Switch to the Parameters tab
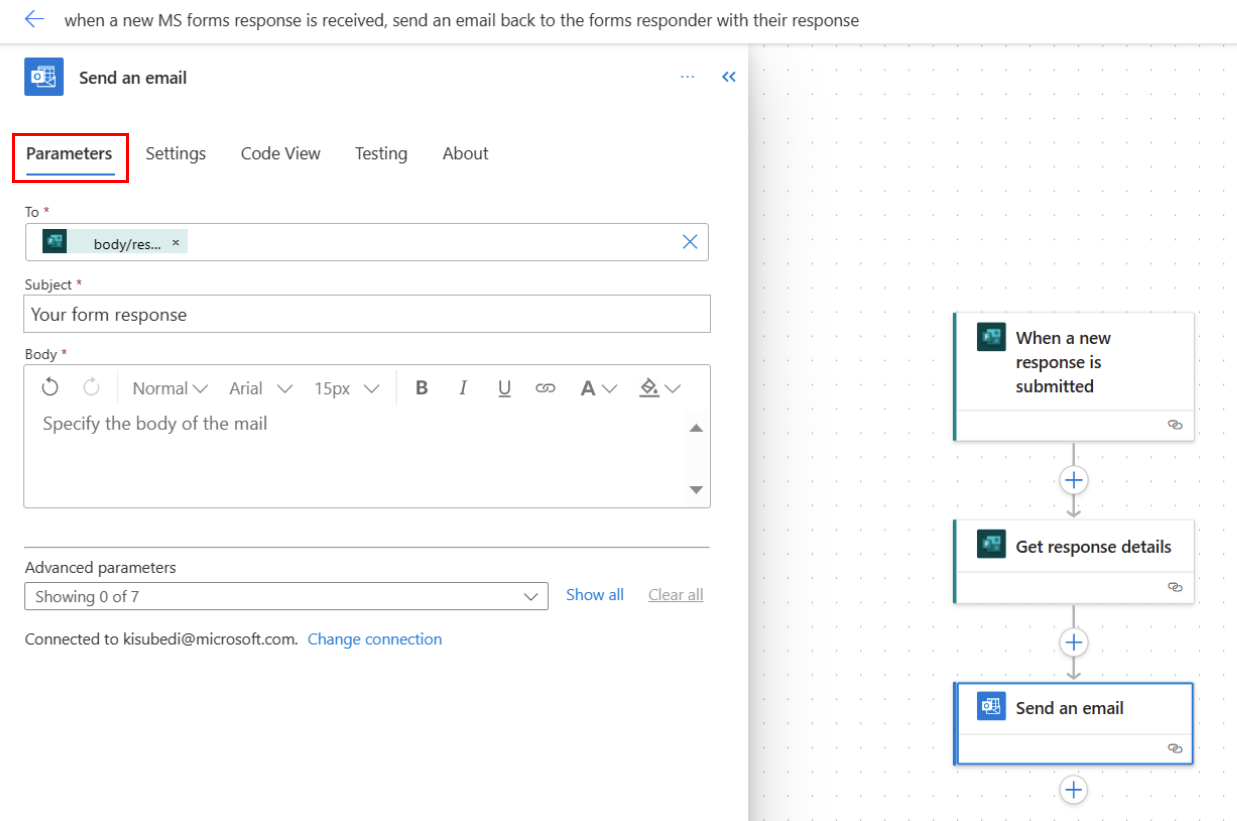1237x821 pixels. pyautogui.click(x=69, y=153)
